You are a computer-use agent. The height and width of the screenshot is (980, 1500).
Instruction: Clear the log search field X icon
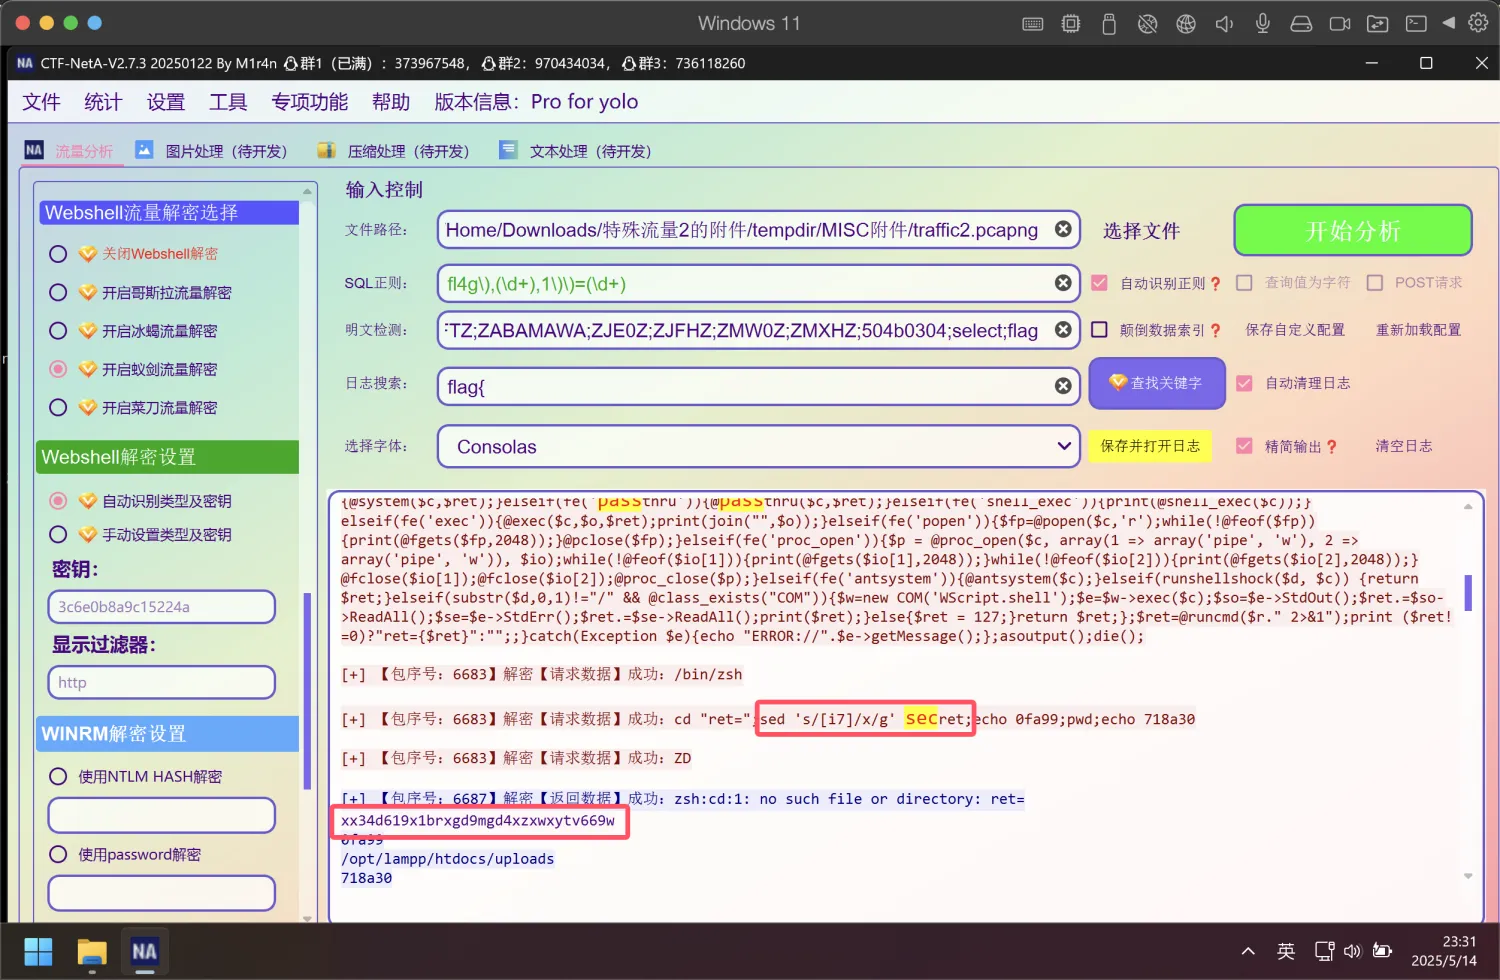(x=1063, y=386)
